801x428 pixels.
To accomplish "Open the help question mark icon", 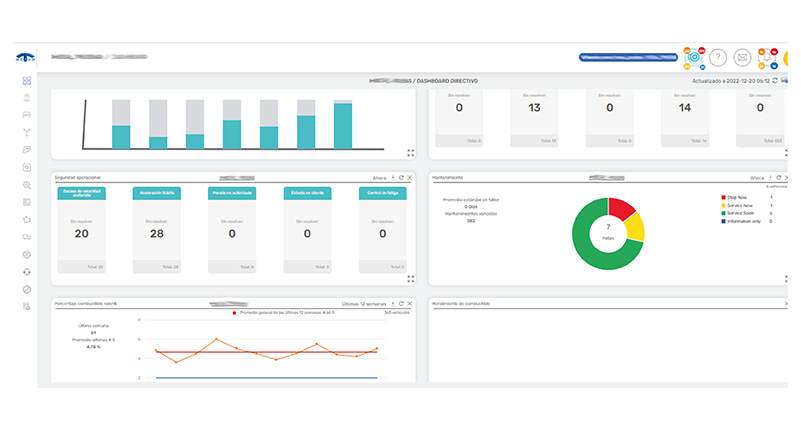I will pos(718,57).
